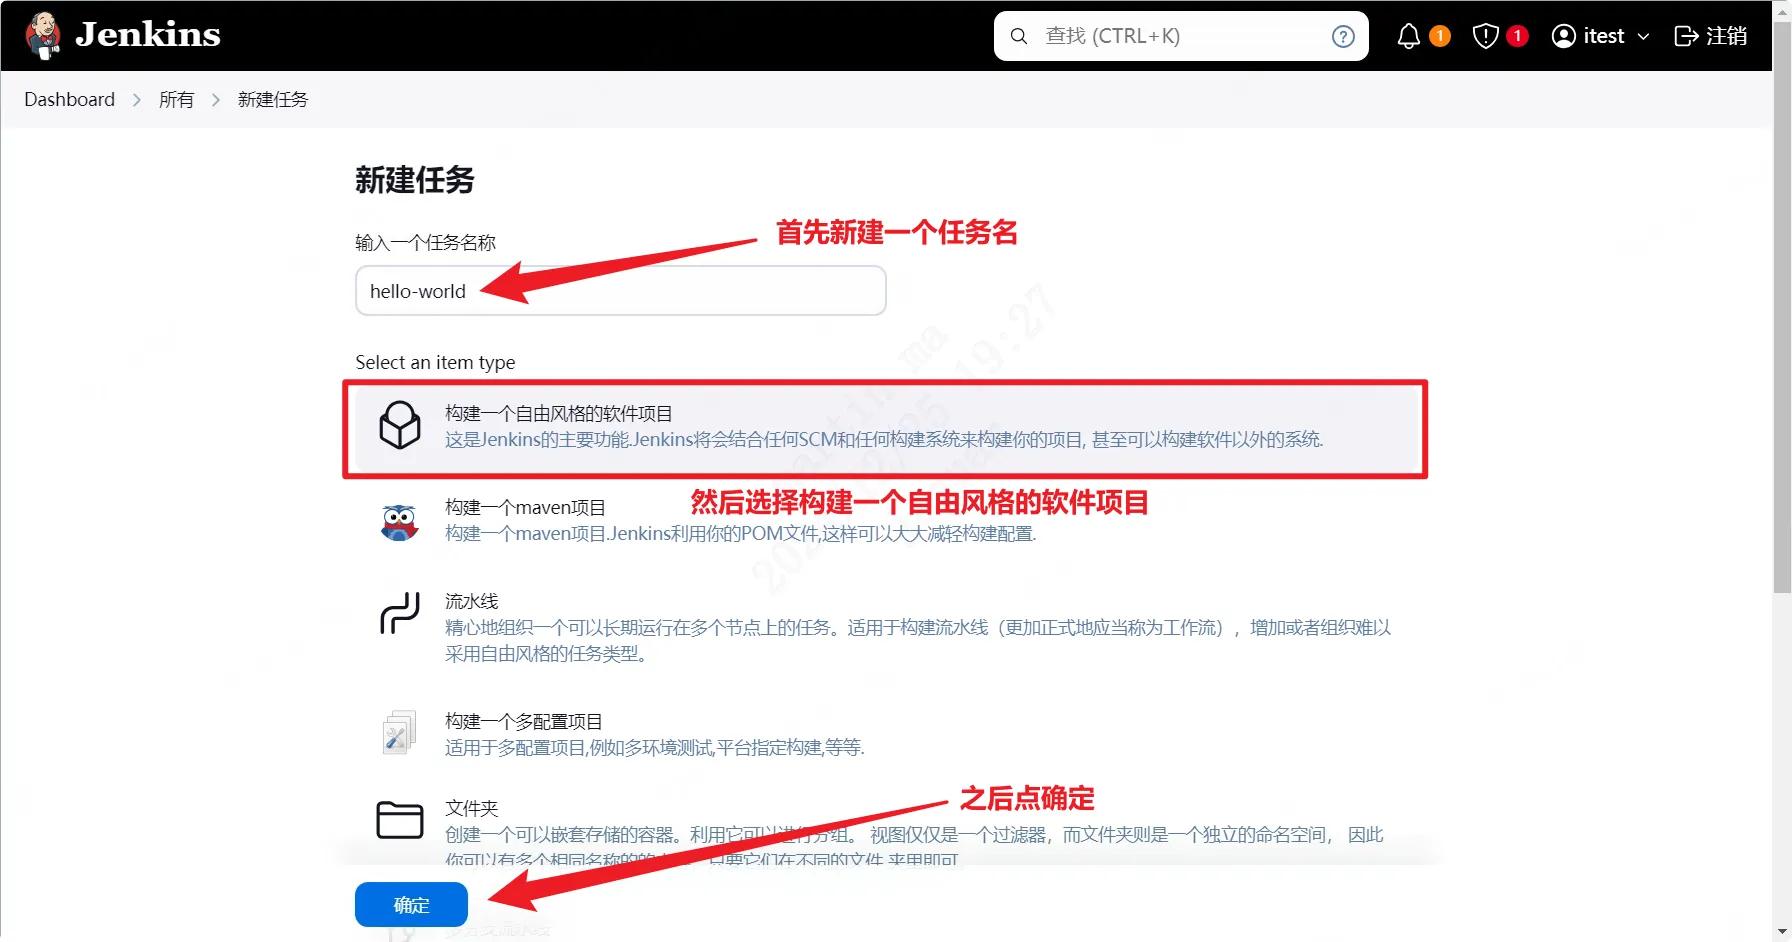The width and height of the screenshot is (1792, 942).
Task: Click the 新建任务 page heading
Action: click(x=415, y=180)
